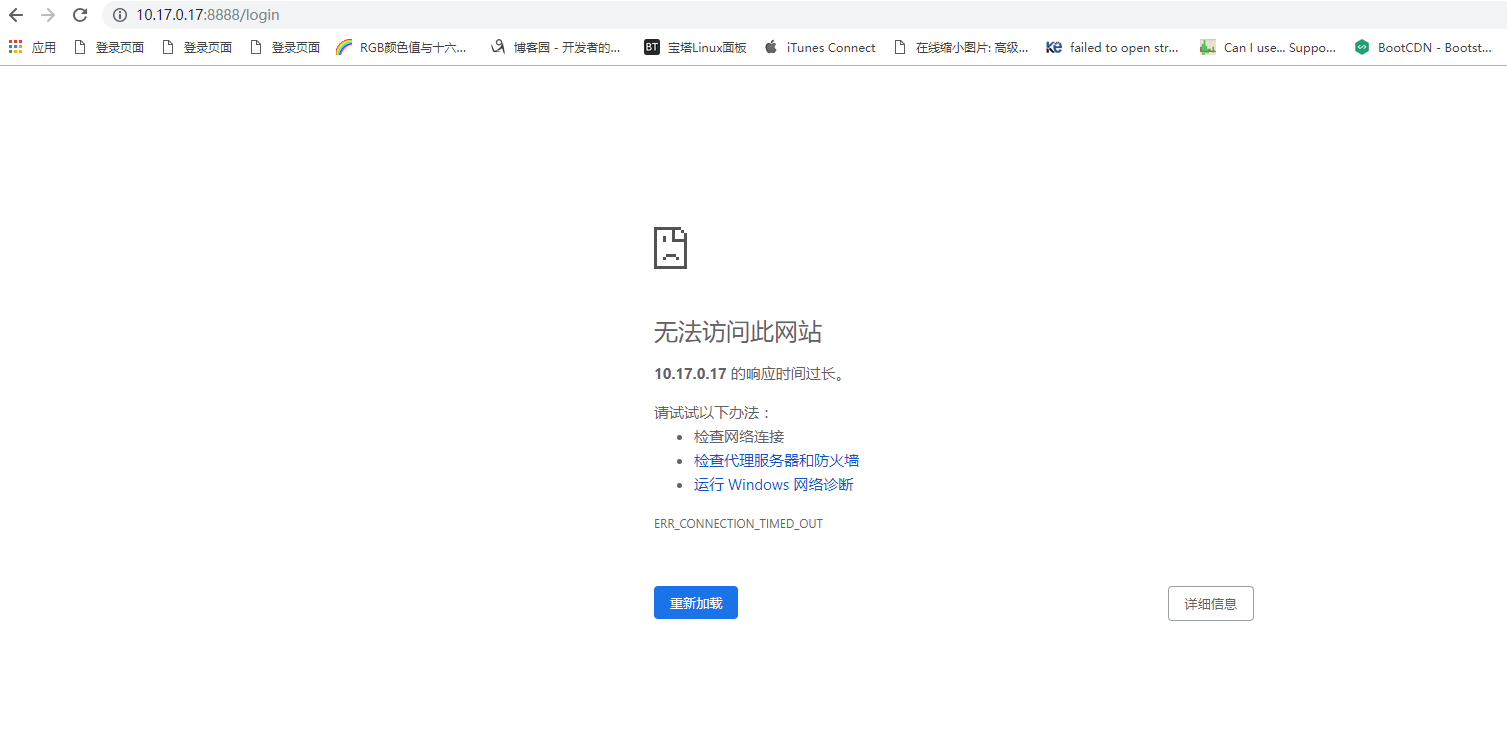Viewport: 1507px width, 733px height.
Task: Open the first 登录页面 bookmark
Action: (109, 47)
